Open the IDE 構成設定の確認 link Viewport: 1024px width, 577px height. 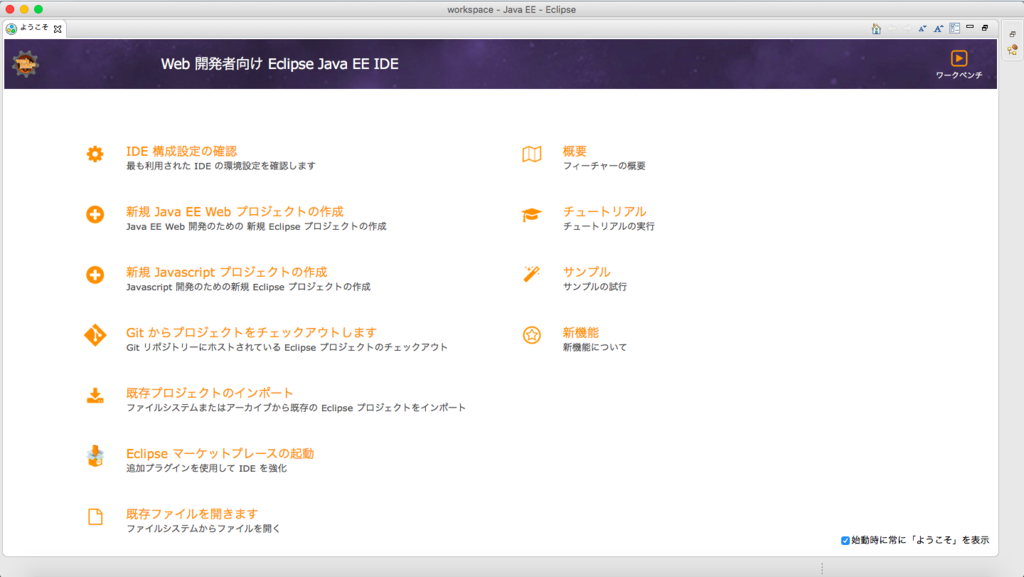tap(182, 151)
